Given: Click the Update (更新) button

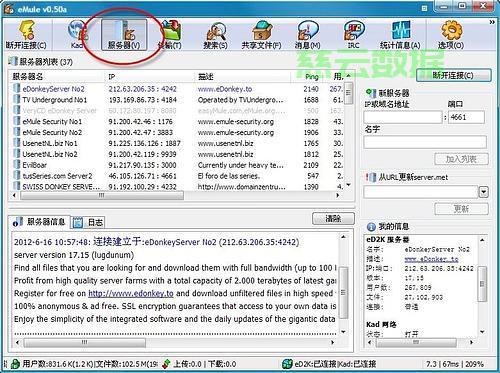Looking at the screenshot, I should (461, 209).
